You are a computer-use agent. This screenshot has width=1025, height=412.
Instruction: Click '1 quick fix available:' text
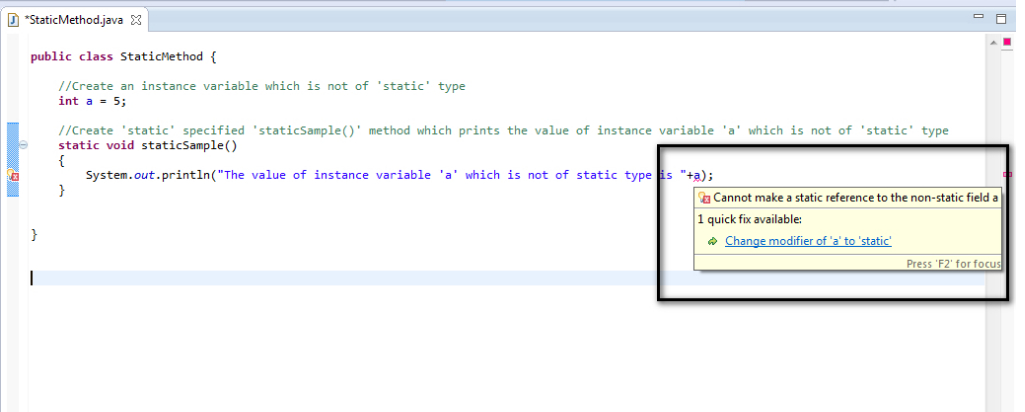(750, 219)
